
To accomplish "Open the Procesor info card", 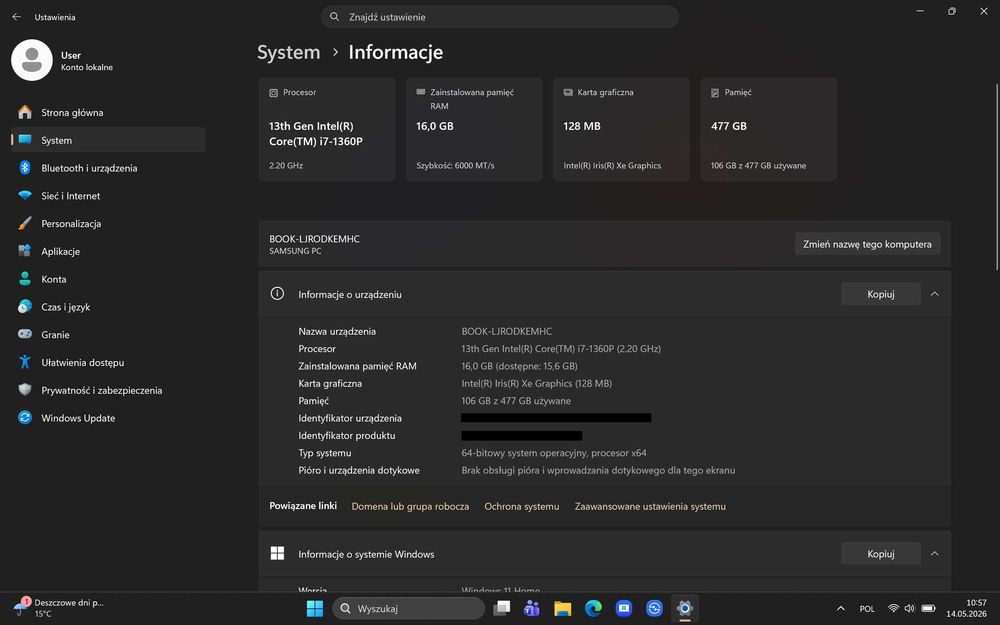I will pyautogui.click(x=327, y=129).
